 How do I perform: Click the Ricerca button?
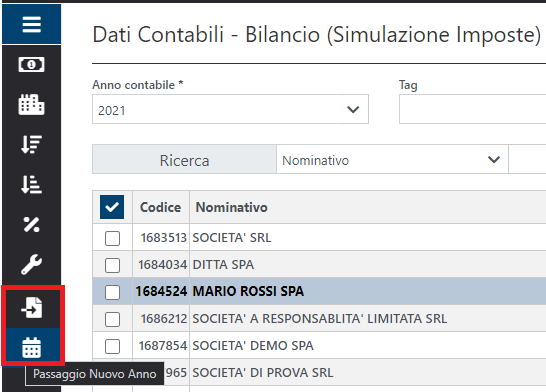[x=184, y=160]
